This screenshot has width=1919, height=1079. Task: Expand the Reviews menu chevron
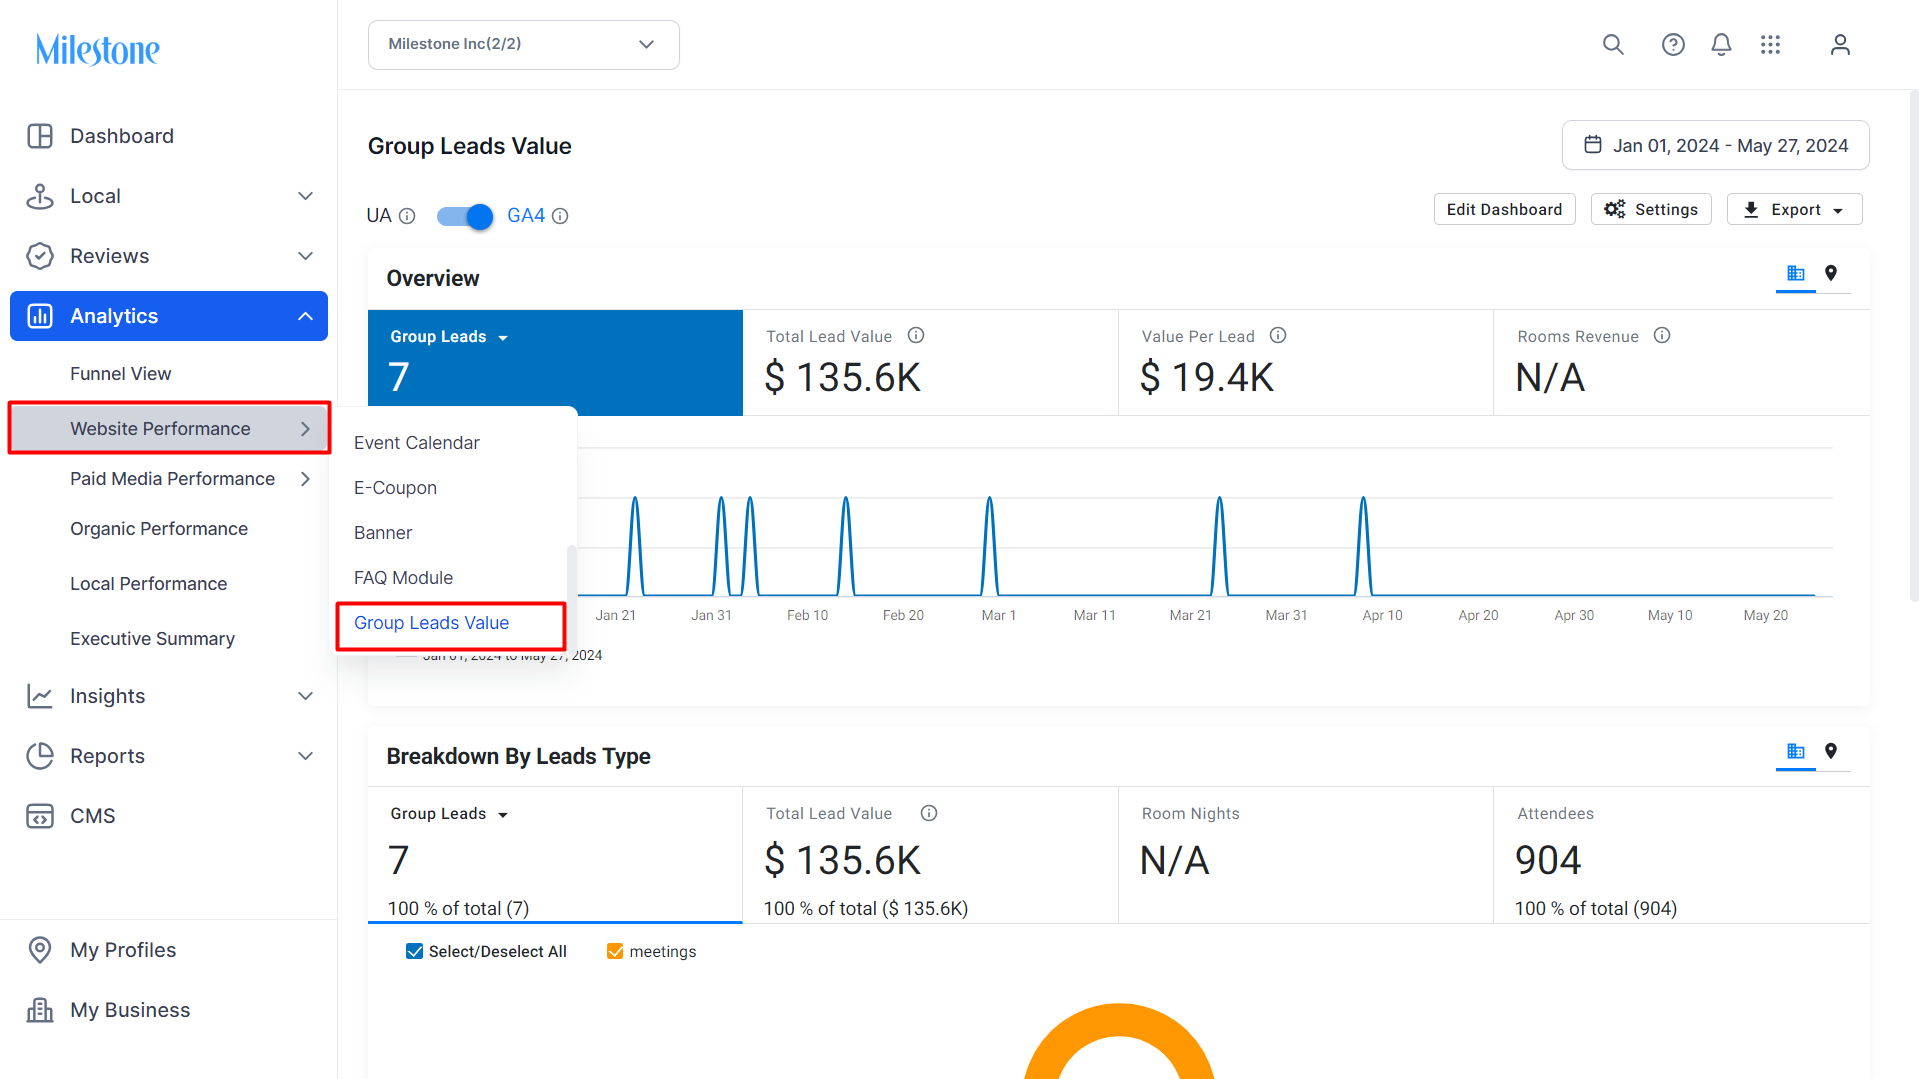pyautogui.click(x=306, y=256)
